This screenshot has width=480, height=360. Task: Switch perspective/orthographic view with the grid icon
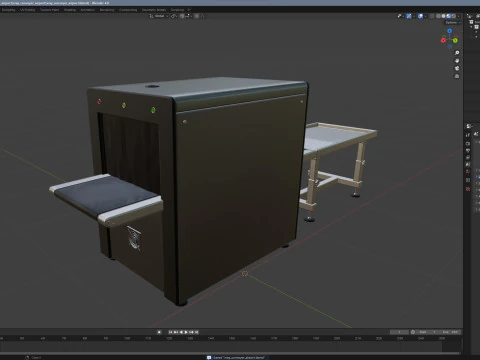457,76
